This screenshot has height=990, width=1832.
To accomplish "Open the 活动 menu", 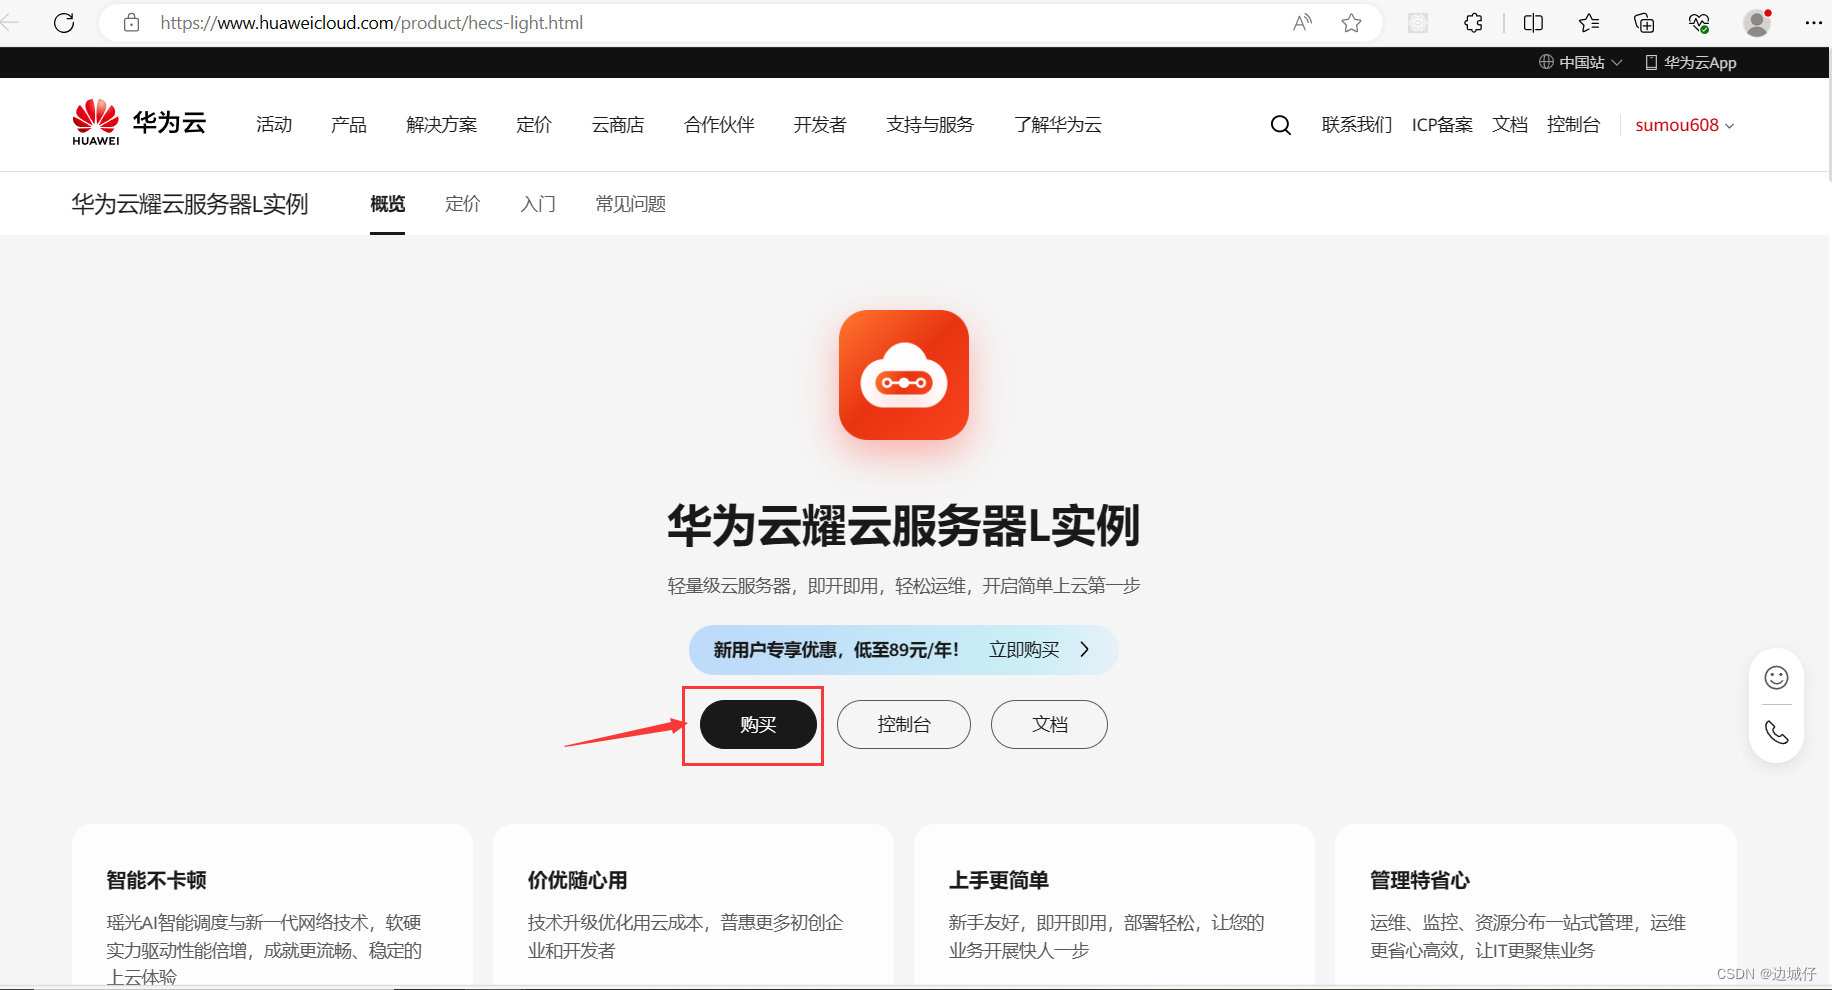I will coord(274,124).
